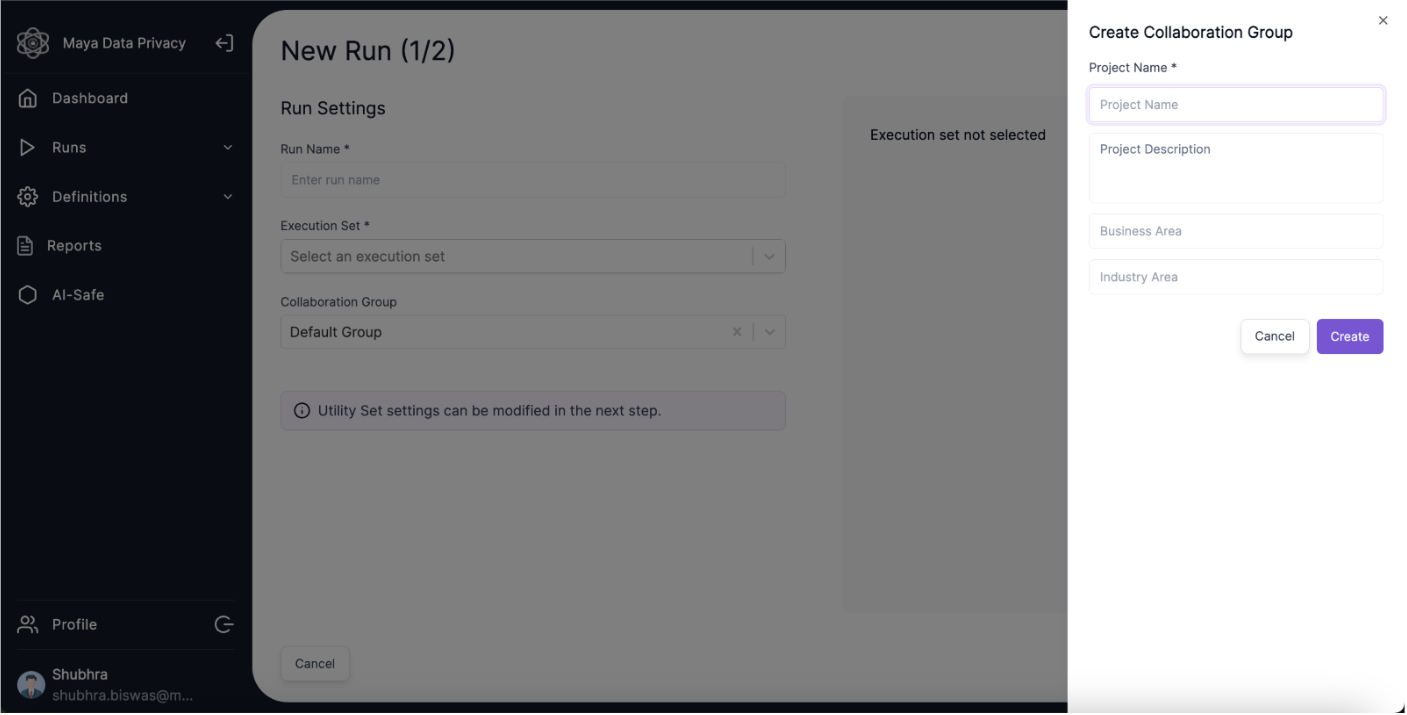Image resolution: width=1407 pixels, height=715 pixels.
Task: Expand the Definitions menu chevron
Action: click(x=227, y=197)
